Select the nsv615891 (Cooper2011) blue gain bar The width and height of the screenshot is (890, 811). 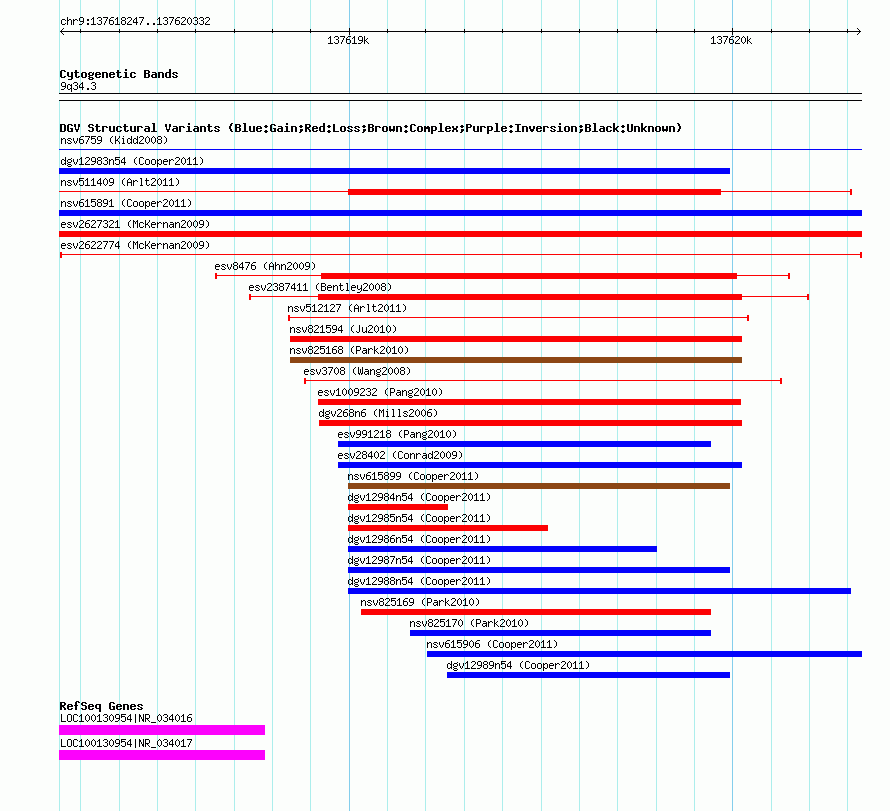(x=460, y=213)
